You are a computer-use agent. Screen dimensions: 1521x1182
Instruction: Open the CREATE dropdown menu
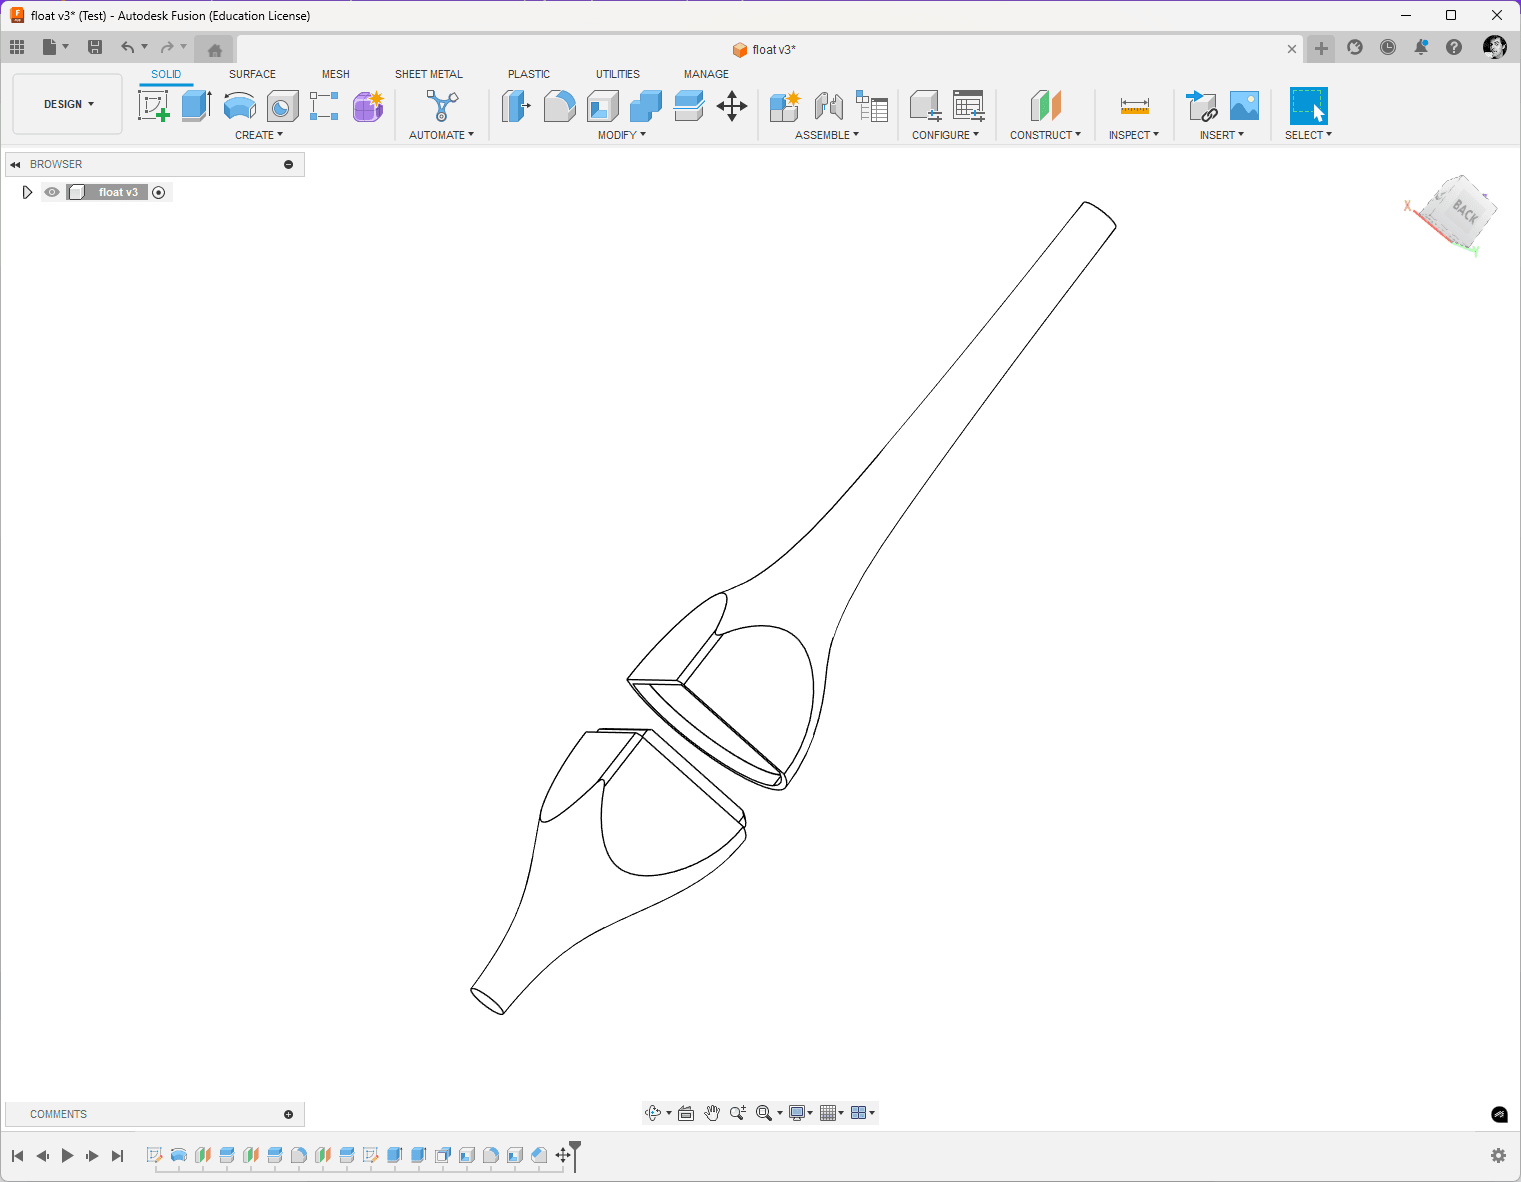(259, 135)
